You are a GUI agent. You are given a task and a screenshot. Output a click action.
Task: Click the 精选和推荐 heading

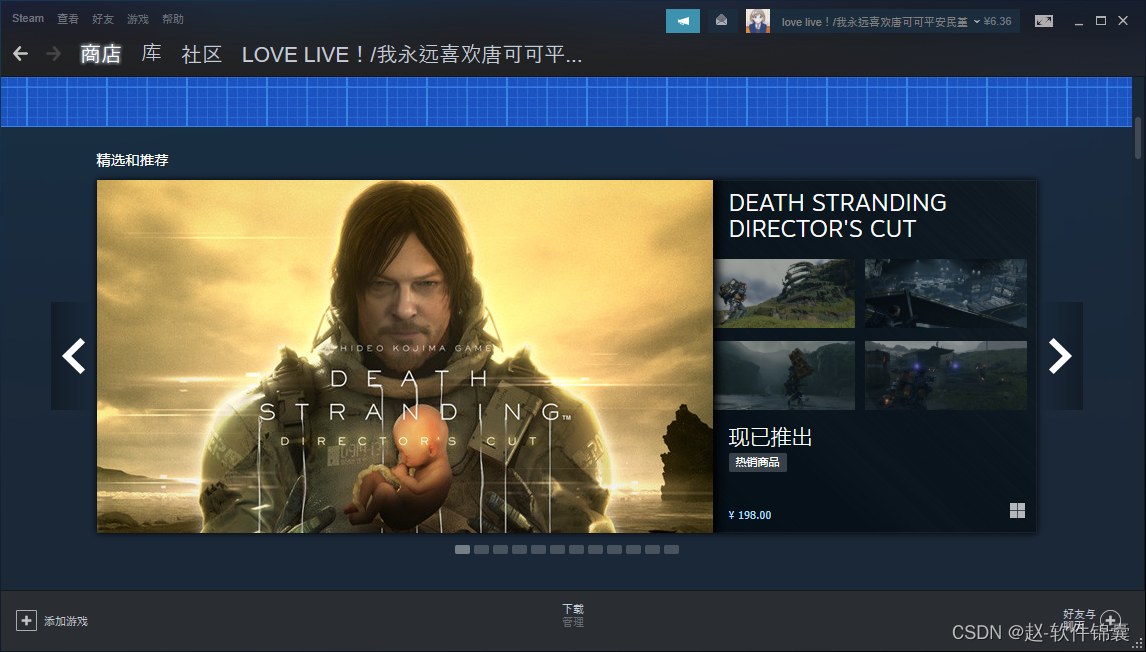pyautogui.click(x=132, y=160)
